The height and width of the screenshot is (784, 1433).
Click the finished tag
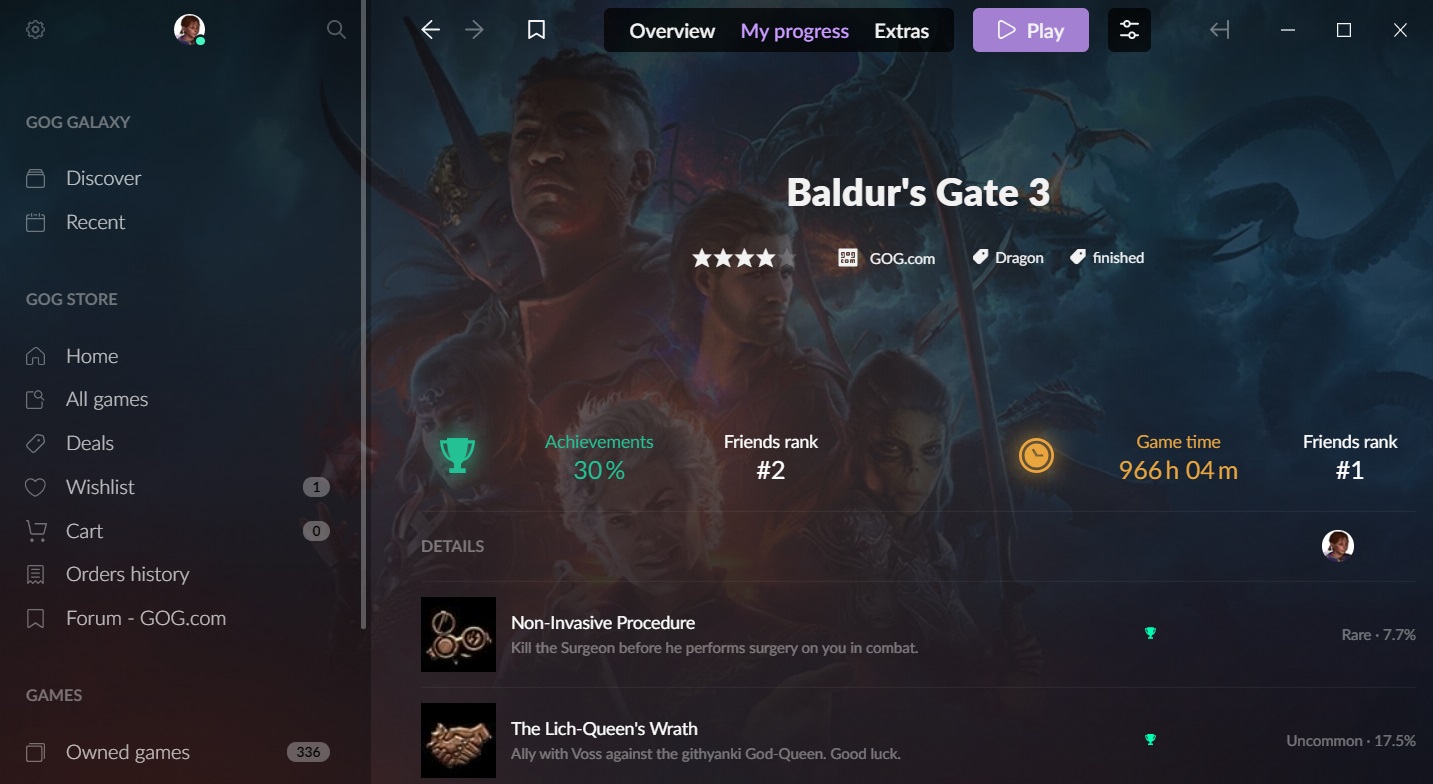pos(1107,258)
